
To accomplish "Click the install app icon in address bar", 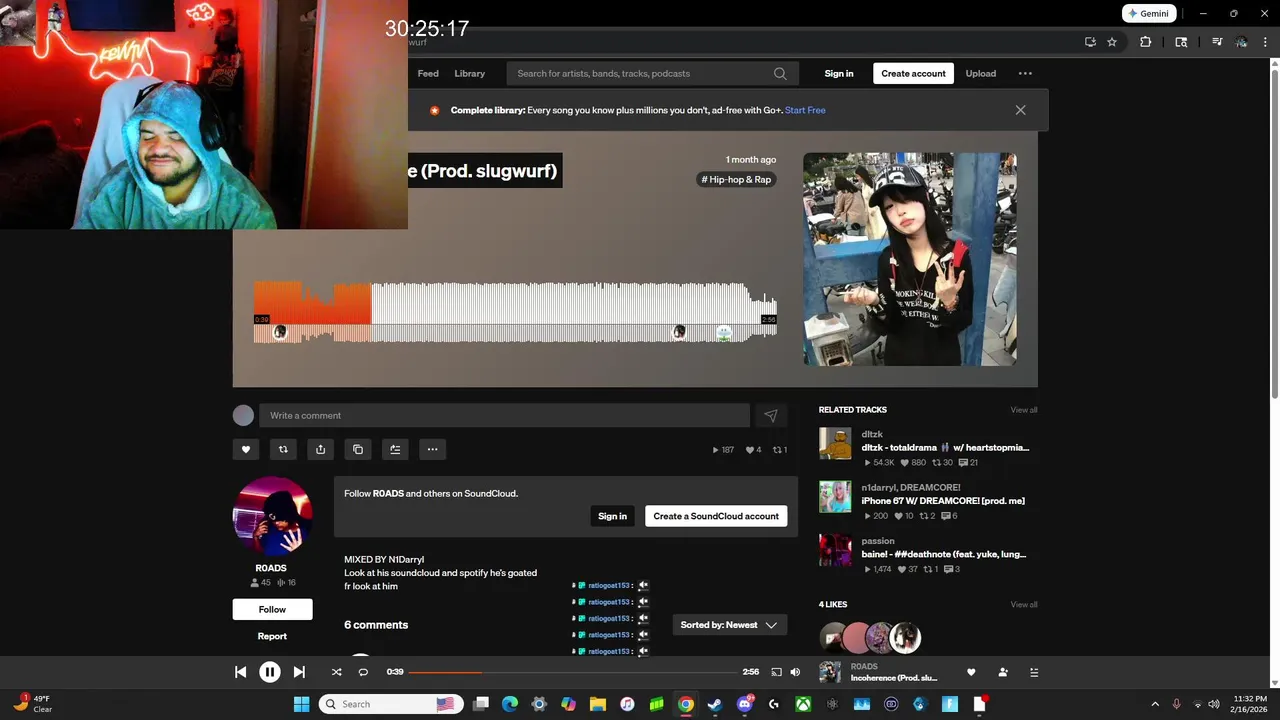I will pos(1090,42).
